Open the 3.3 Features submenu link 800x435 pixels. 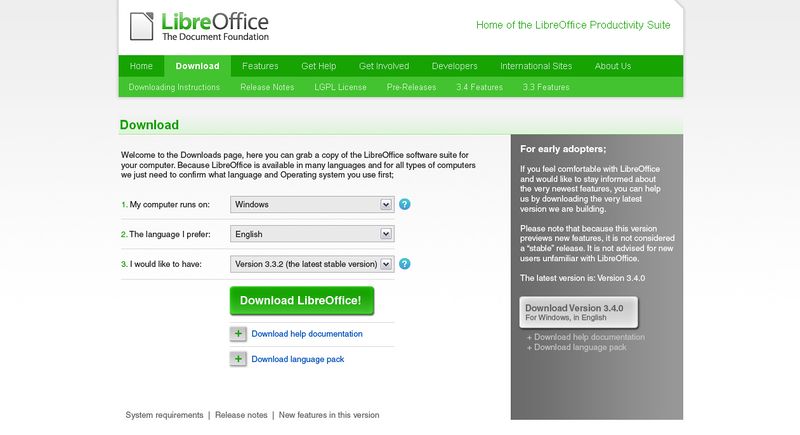[x=546, y=87]
